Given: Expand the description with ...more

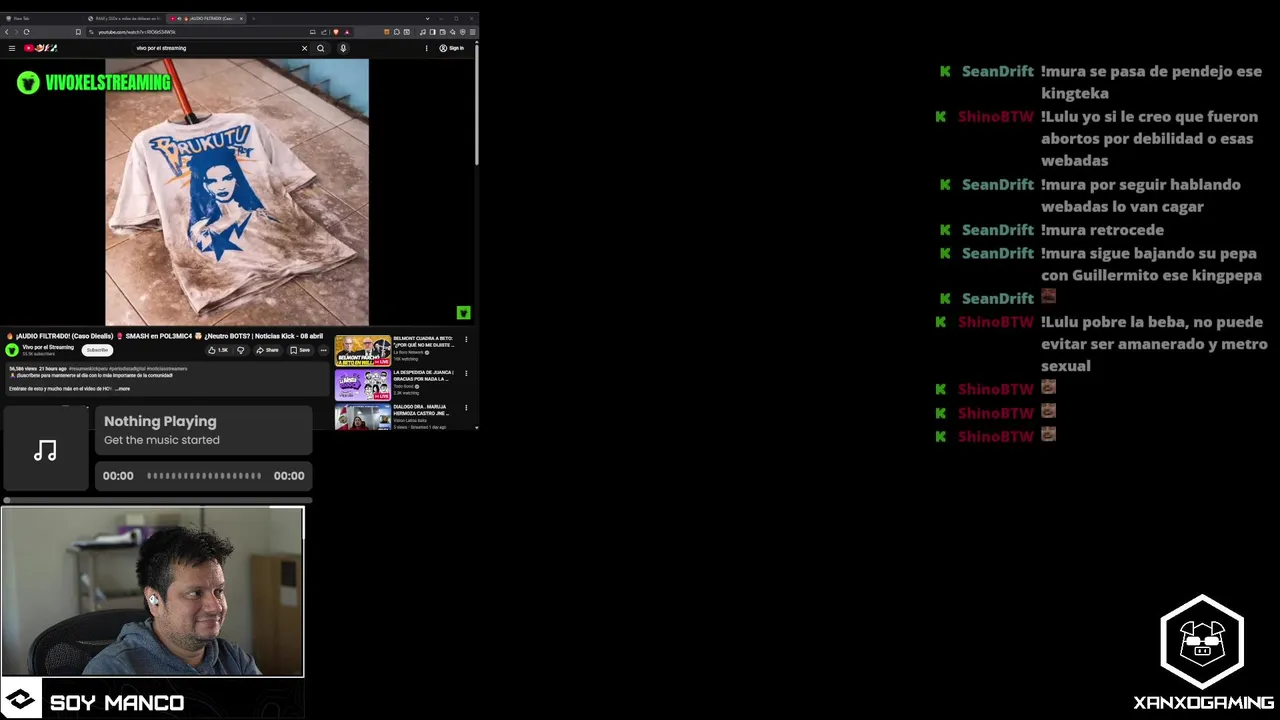Looking at the screenshot, I should (122, 389).
